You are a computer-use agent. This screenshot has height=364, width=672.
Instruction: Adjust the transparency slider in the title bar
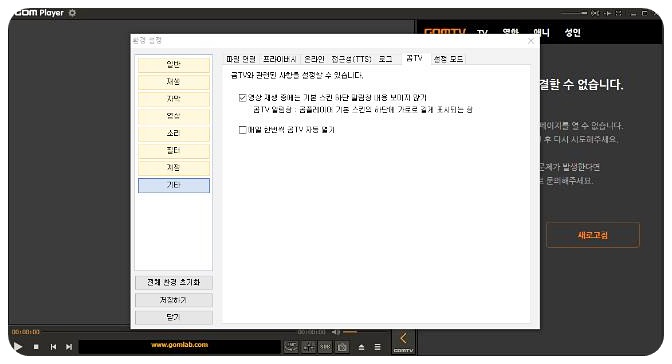coord(574,14)
